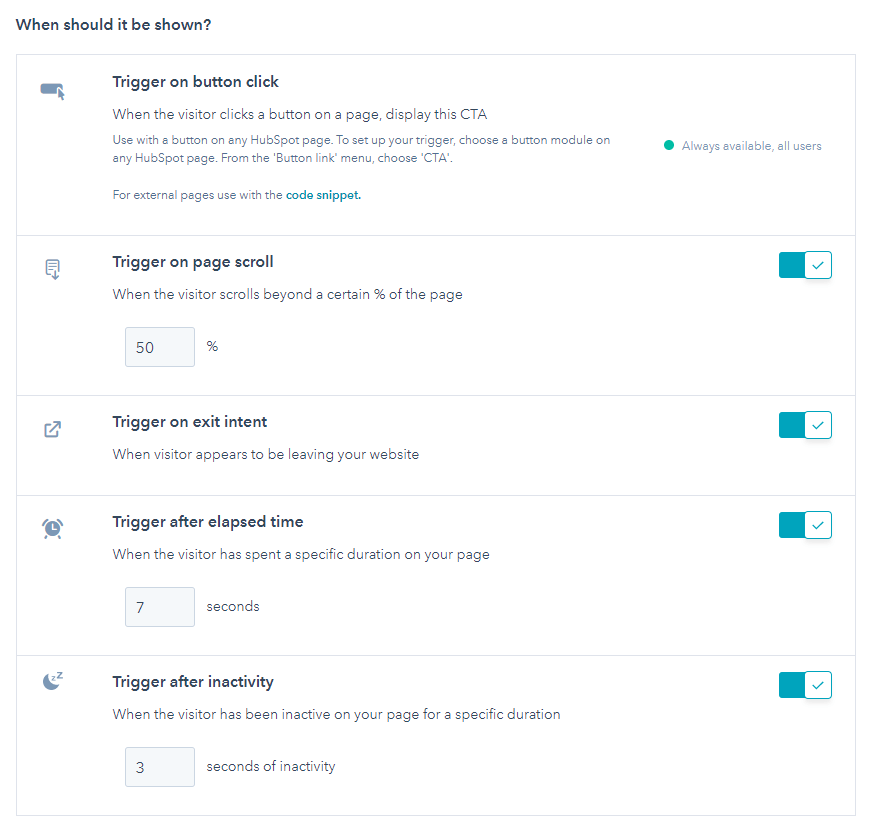
Task: Click the sleeping moon inactivity icon
Action: click(53, 680)
